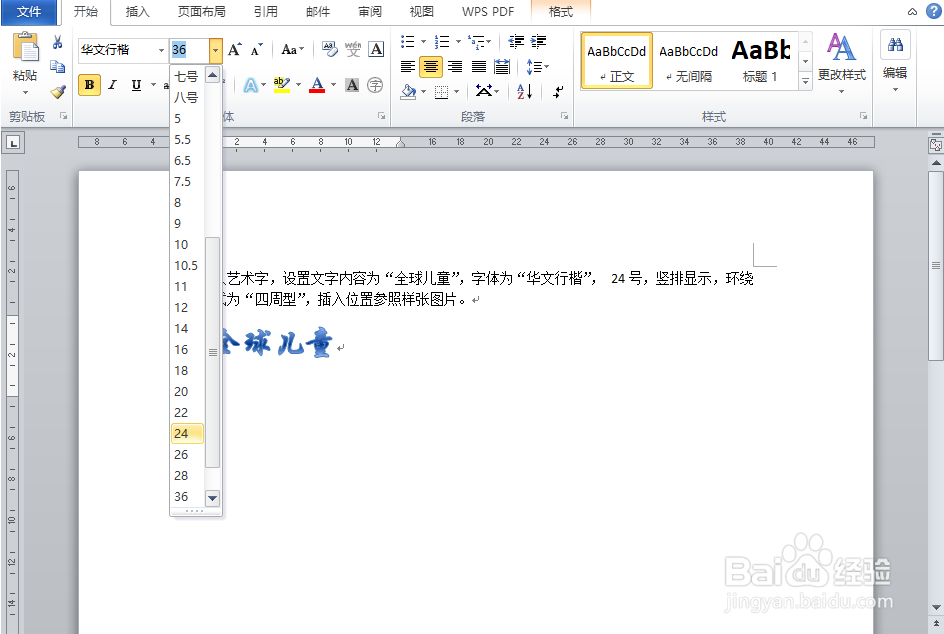Select the Clear Formatting eraser icon
944x634 pixels.
[x=328, y=47]
